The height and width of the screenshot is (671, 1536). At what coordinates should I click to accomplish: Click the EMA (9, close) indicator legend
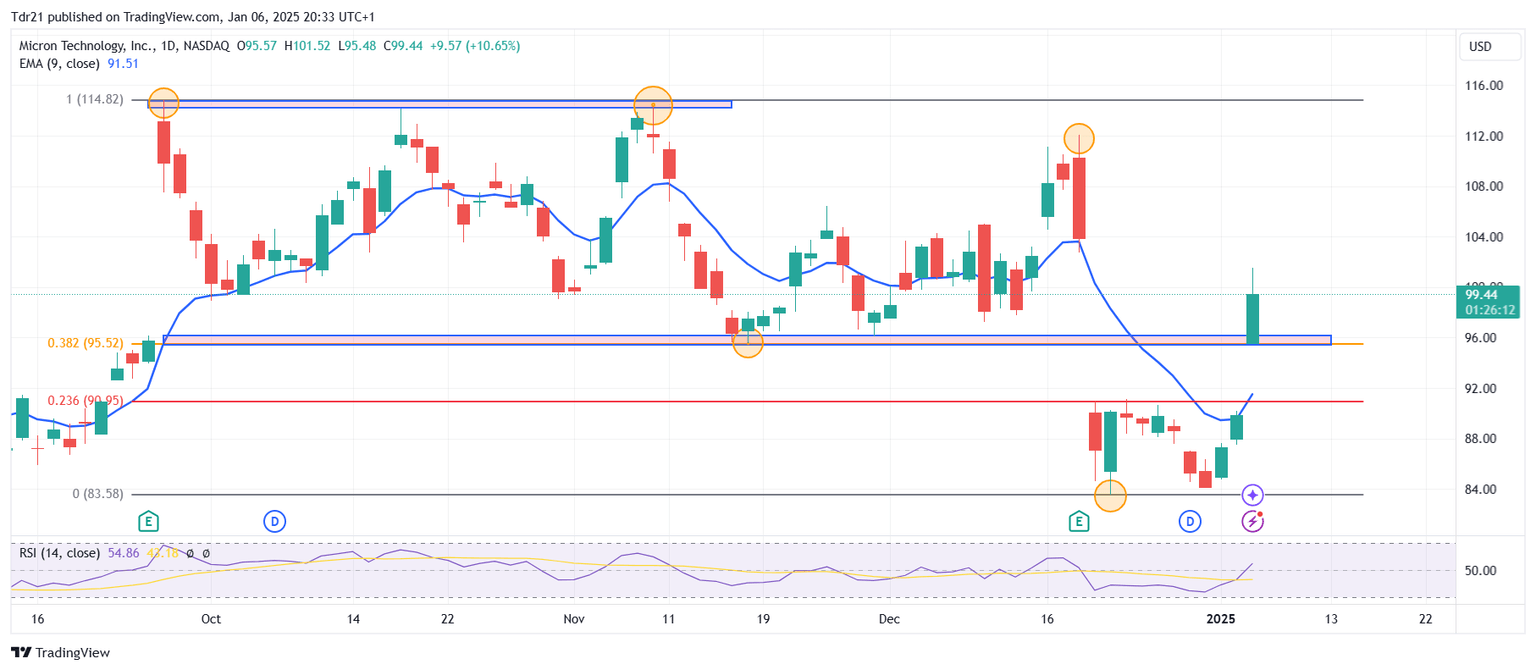58,63
